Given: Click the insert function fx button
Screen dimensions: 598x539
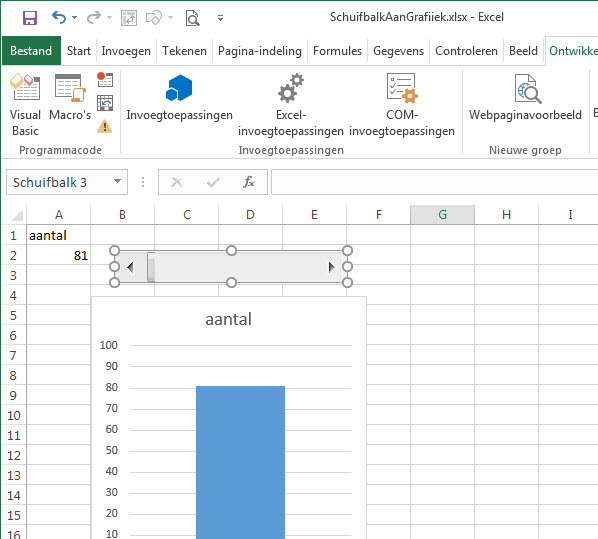Looking at the screenshot, I should click(249, 182).
